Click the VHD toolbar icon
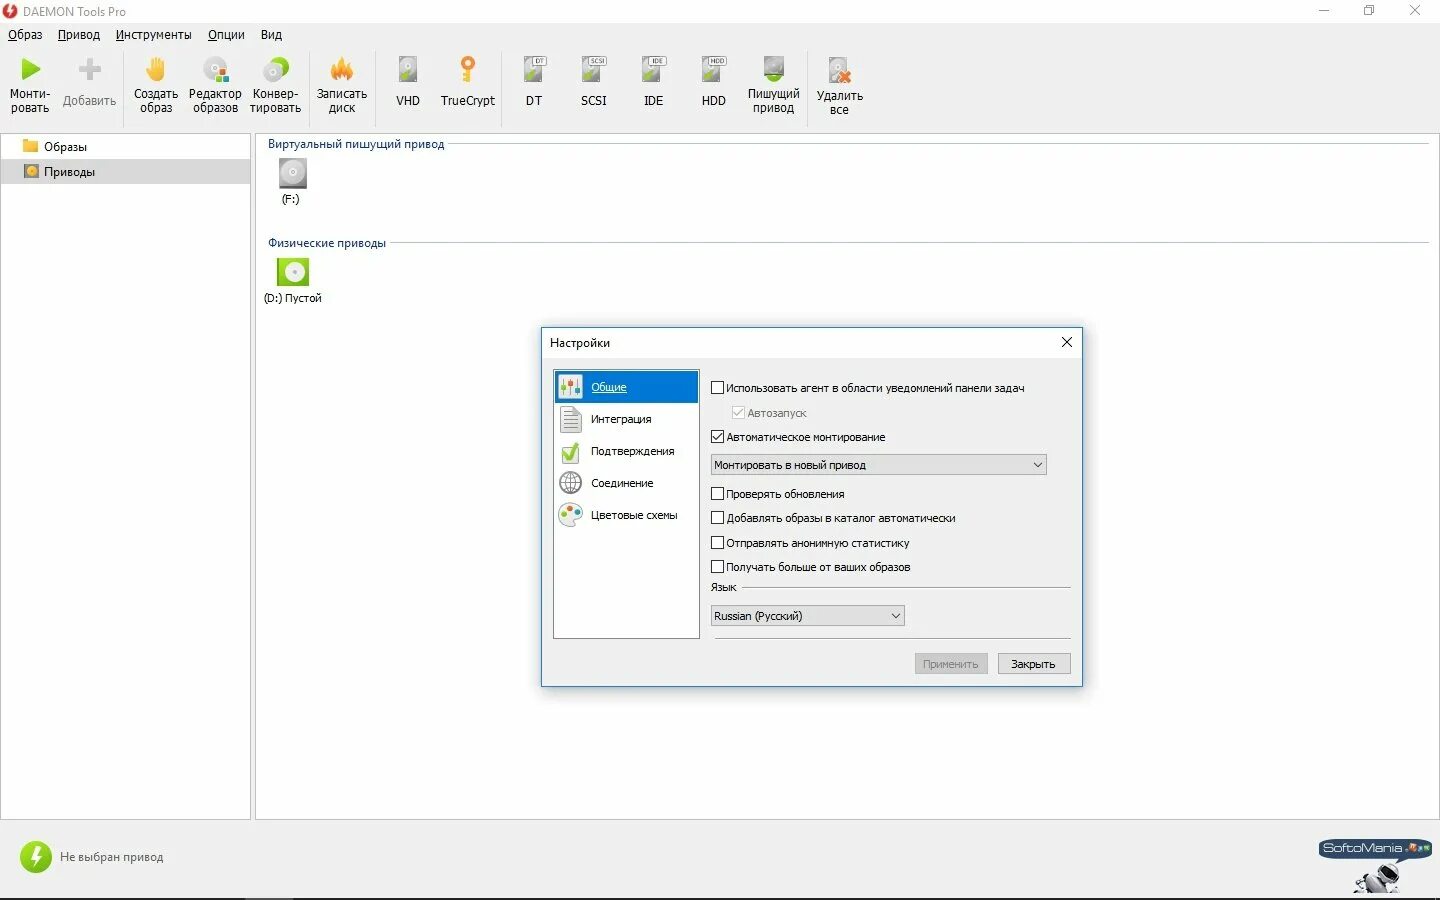The image size is (1440, 900). [408, 69]
